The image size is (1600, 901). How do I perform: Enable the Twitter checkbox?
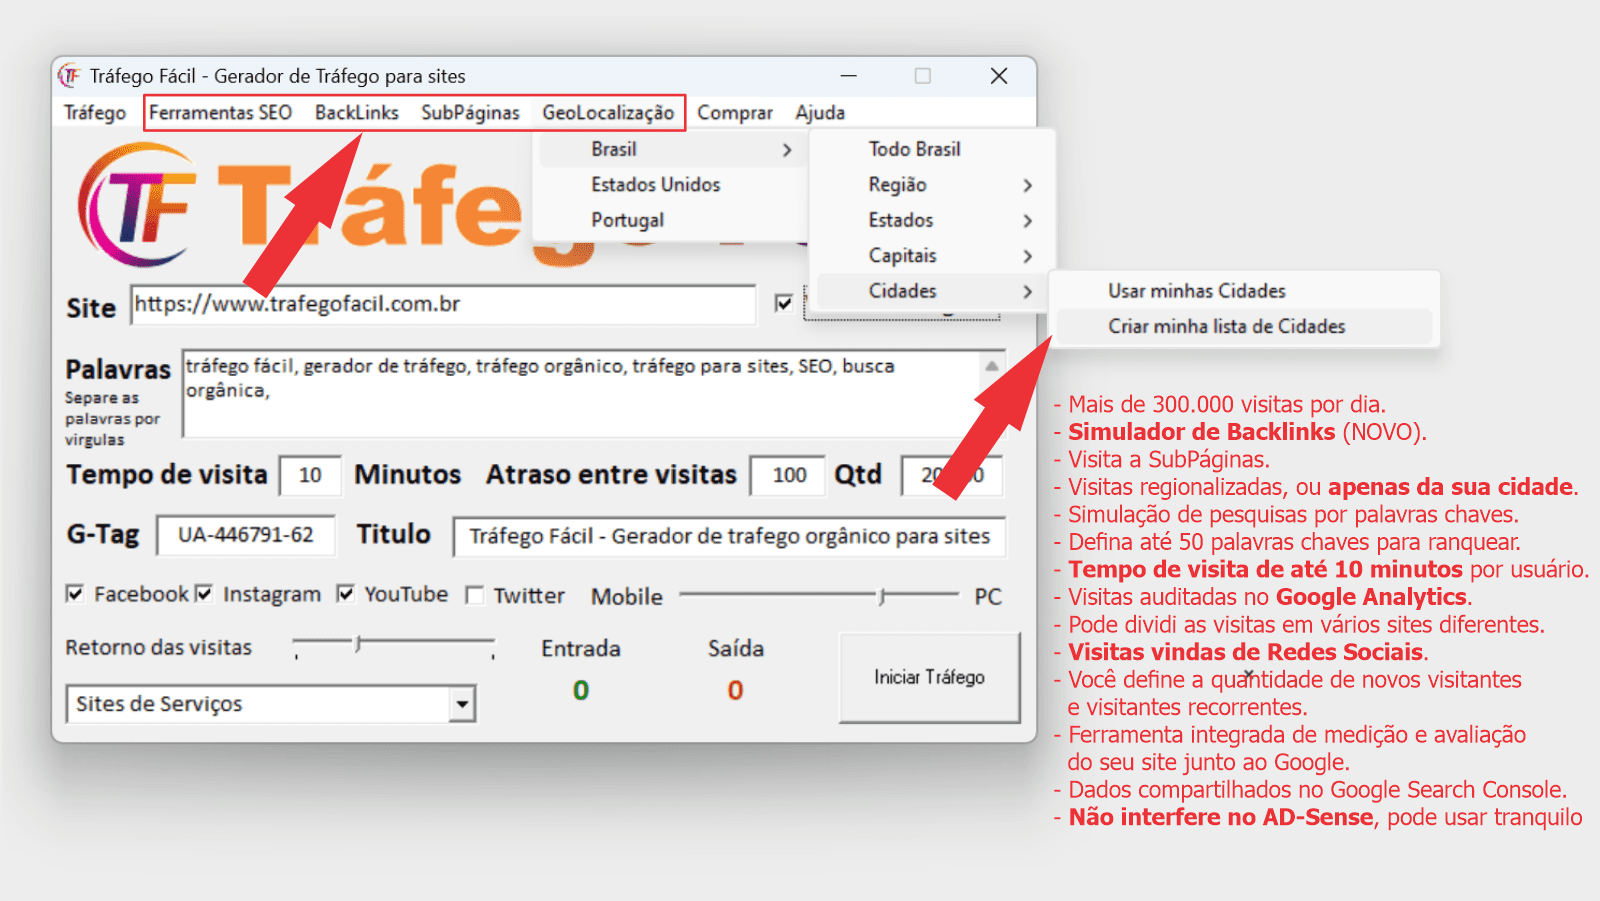tap(475, 596)
